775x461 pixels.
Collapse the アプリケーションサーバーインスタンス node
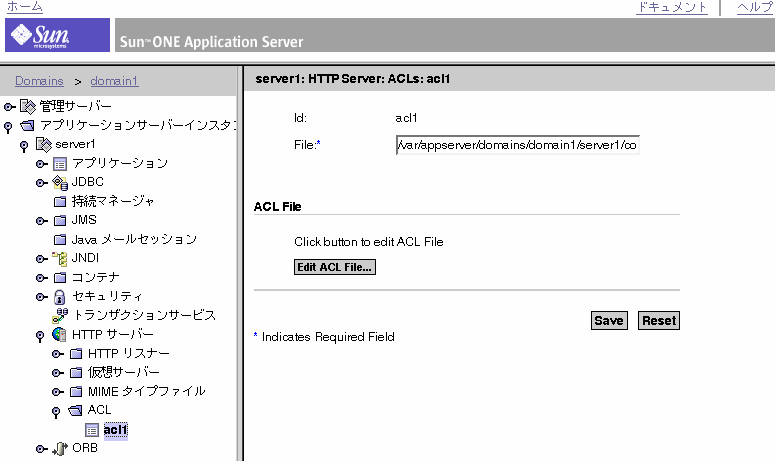click(8, 127)
